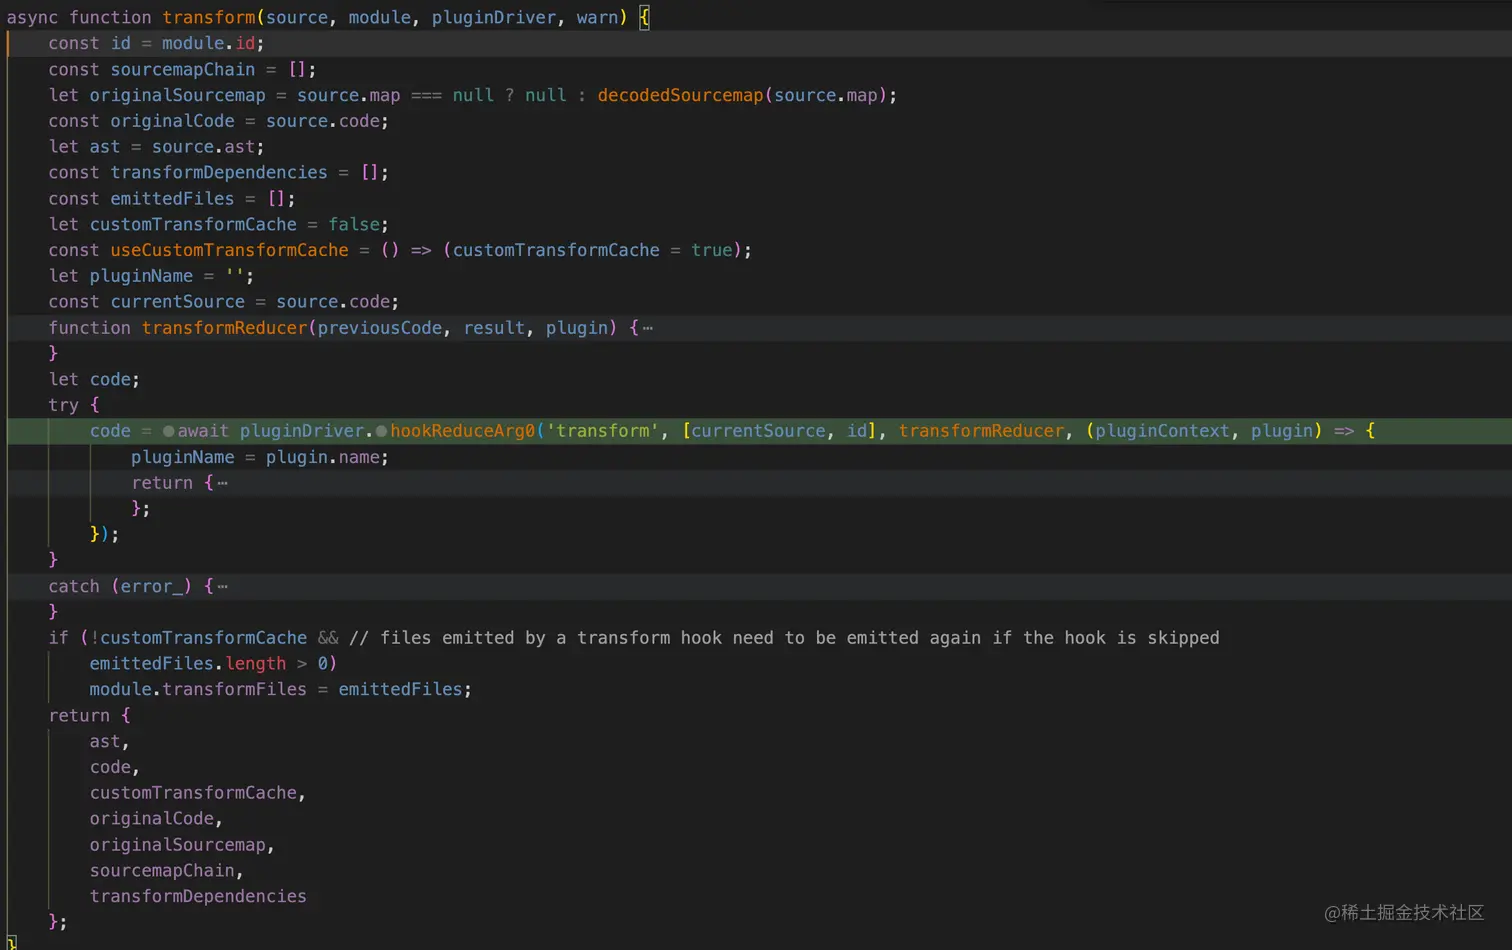Click 'currentSource' in its const declaration

coord(178,302)
